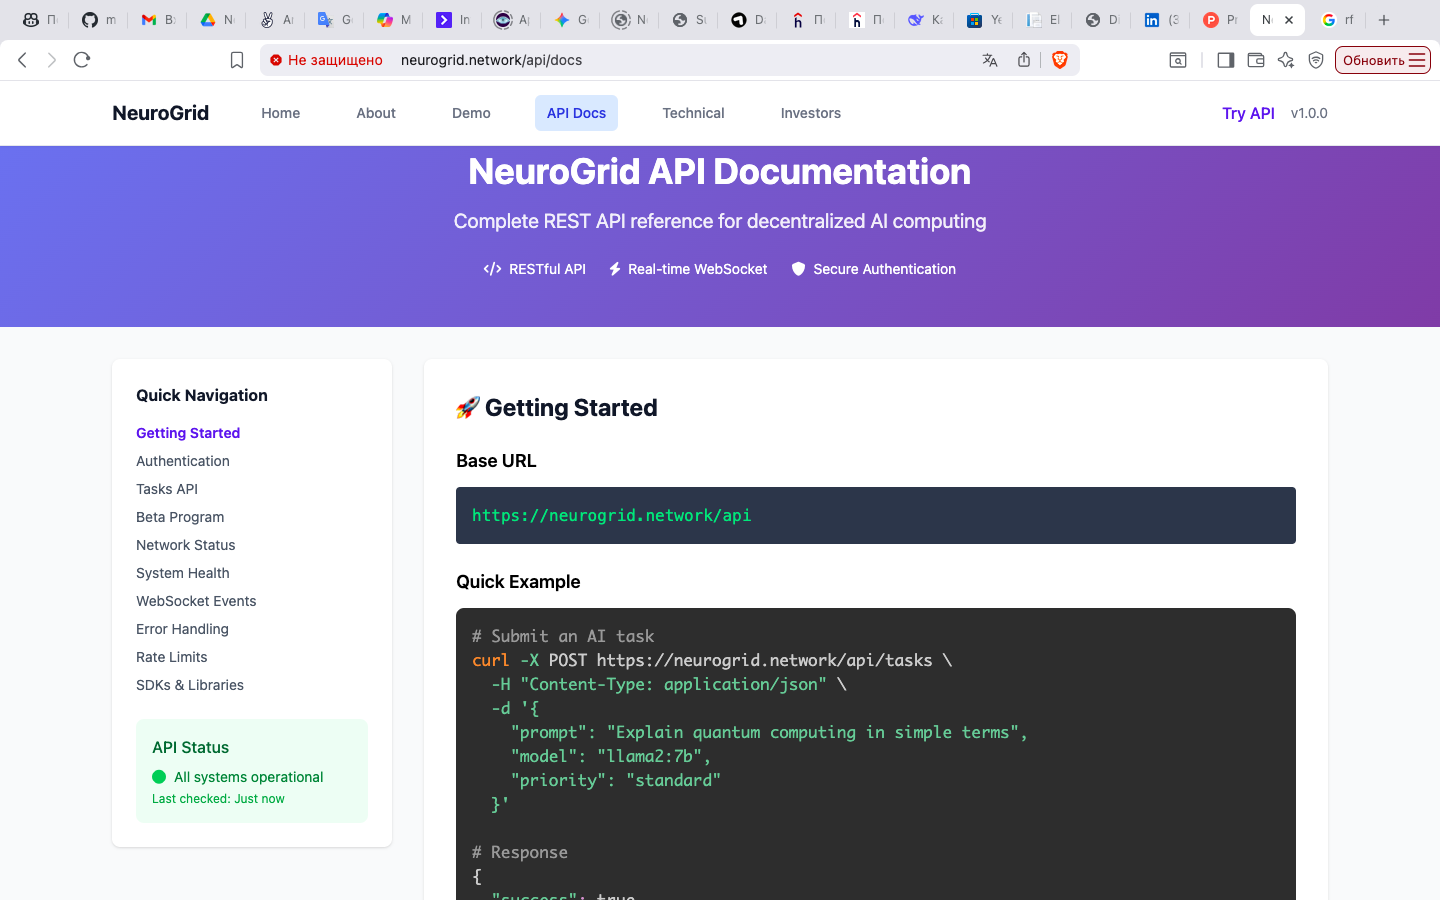The width and height of the screenshot is (1440, 900).
Task: Open Brave Wallet from the toolbar
Action: [x=1256, y=60]
